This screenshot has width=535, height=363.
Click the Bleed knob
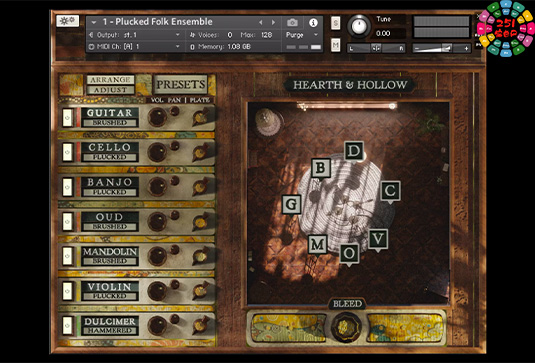347,326
